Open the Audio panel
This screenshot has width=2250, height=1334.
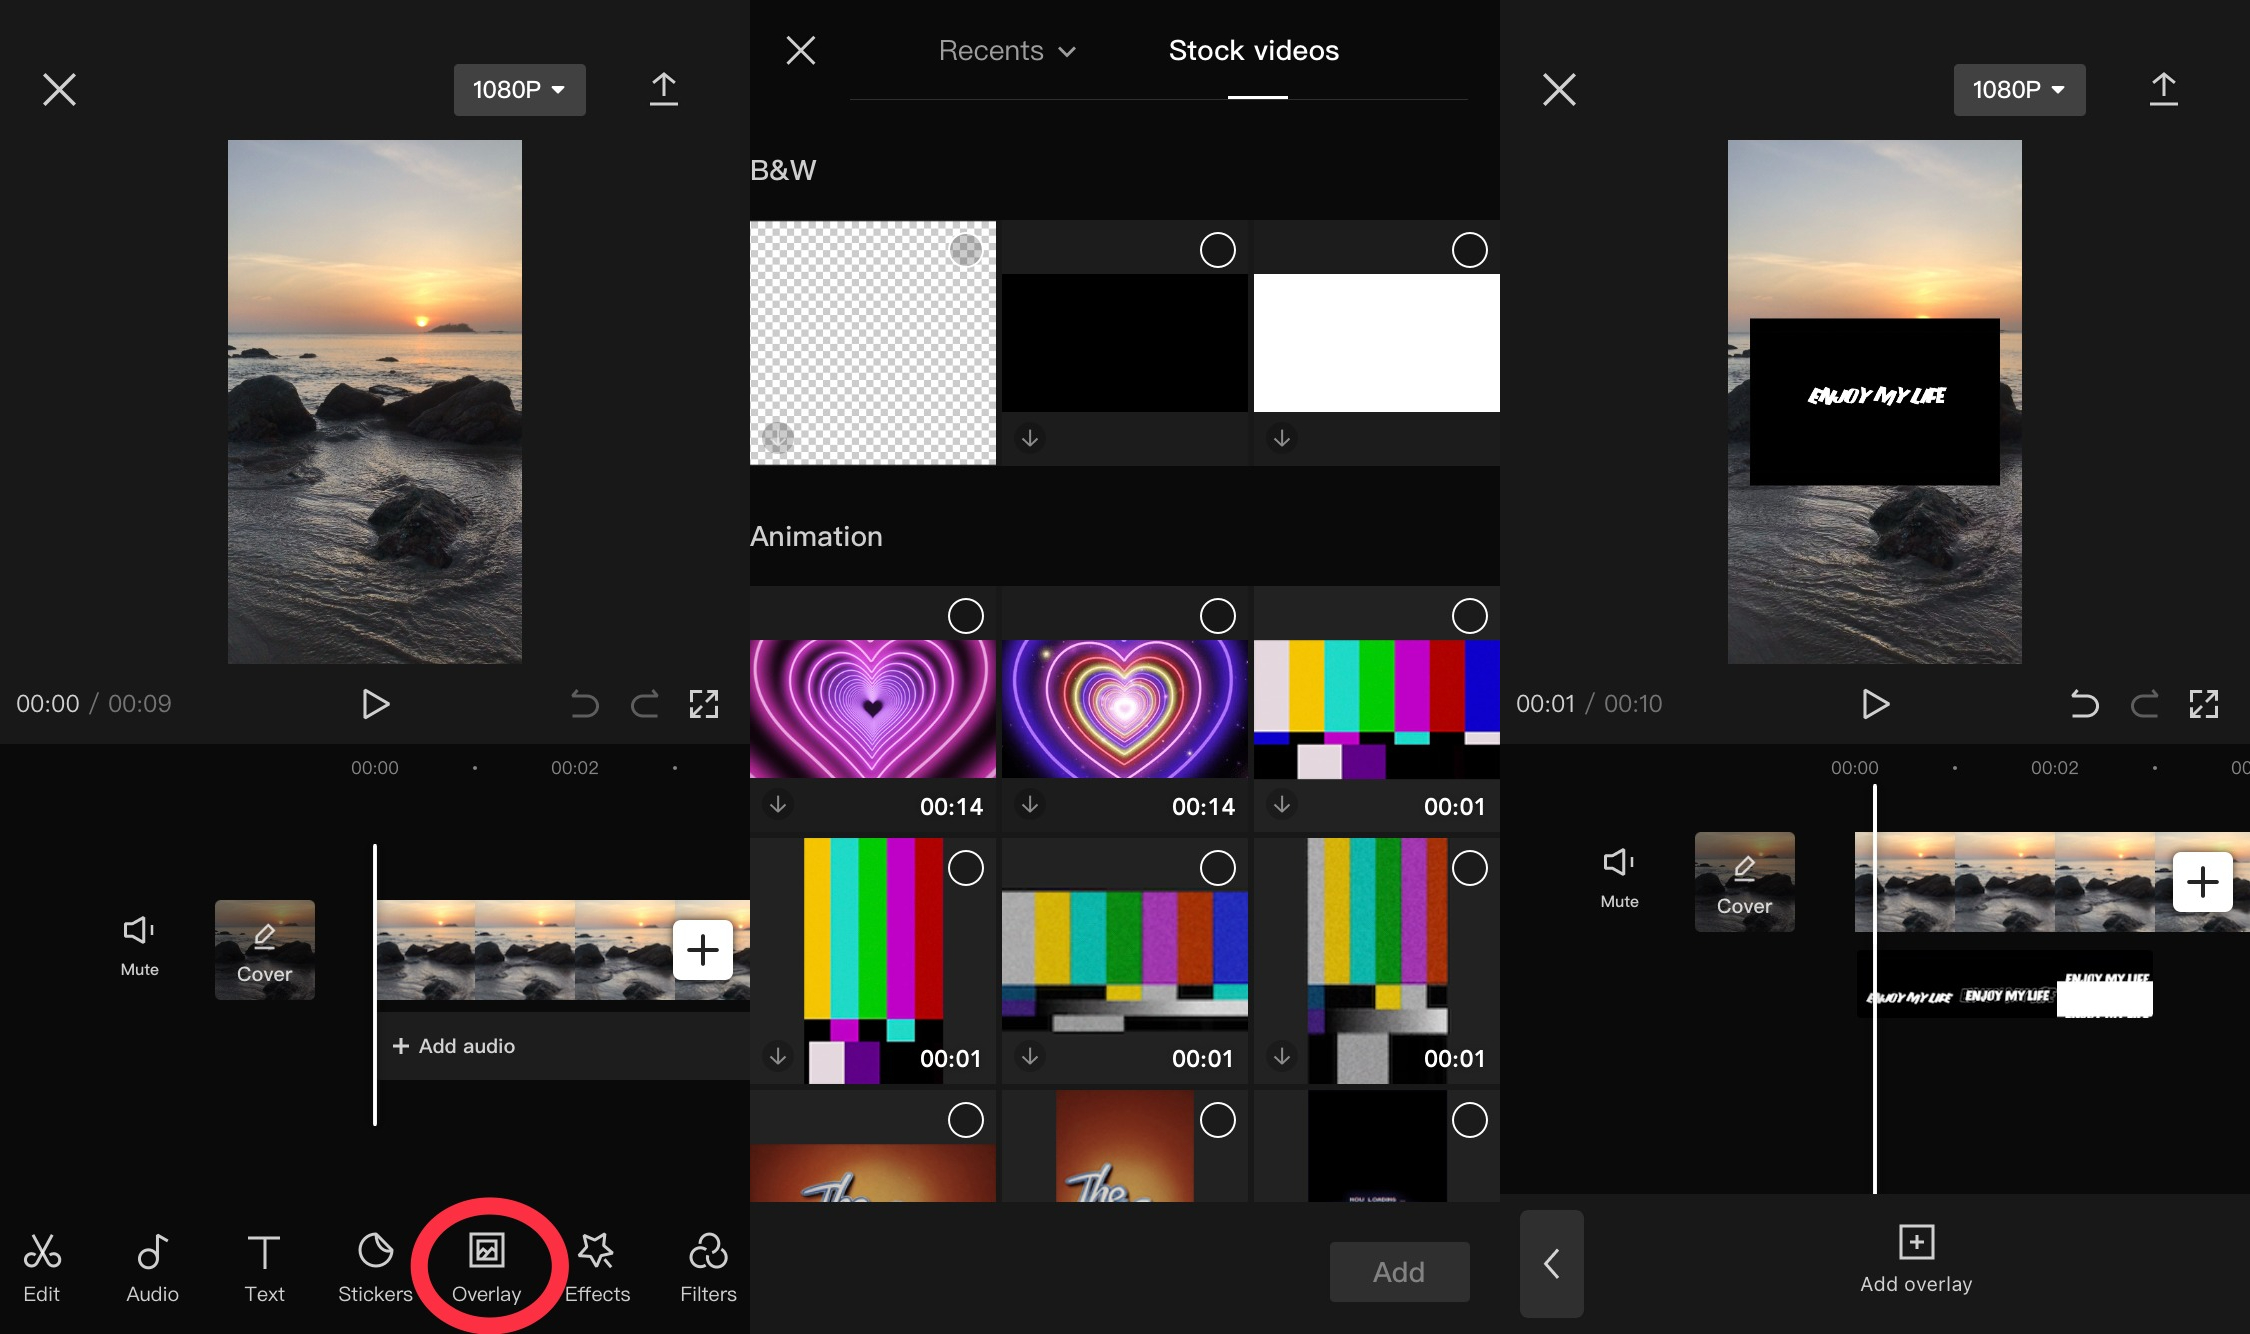click(x=152, y=1267)
